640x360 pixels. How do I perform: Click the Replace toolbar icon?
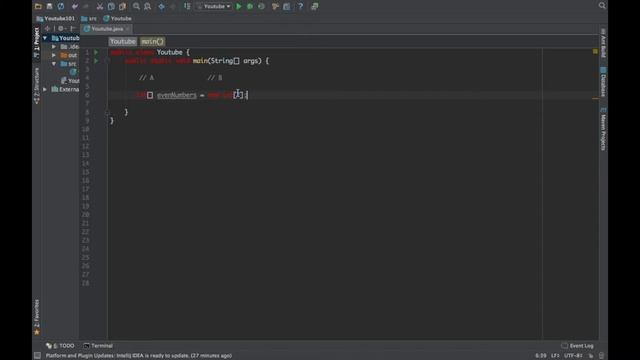click(147, 7)
